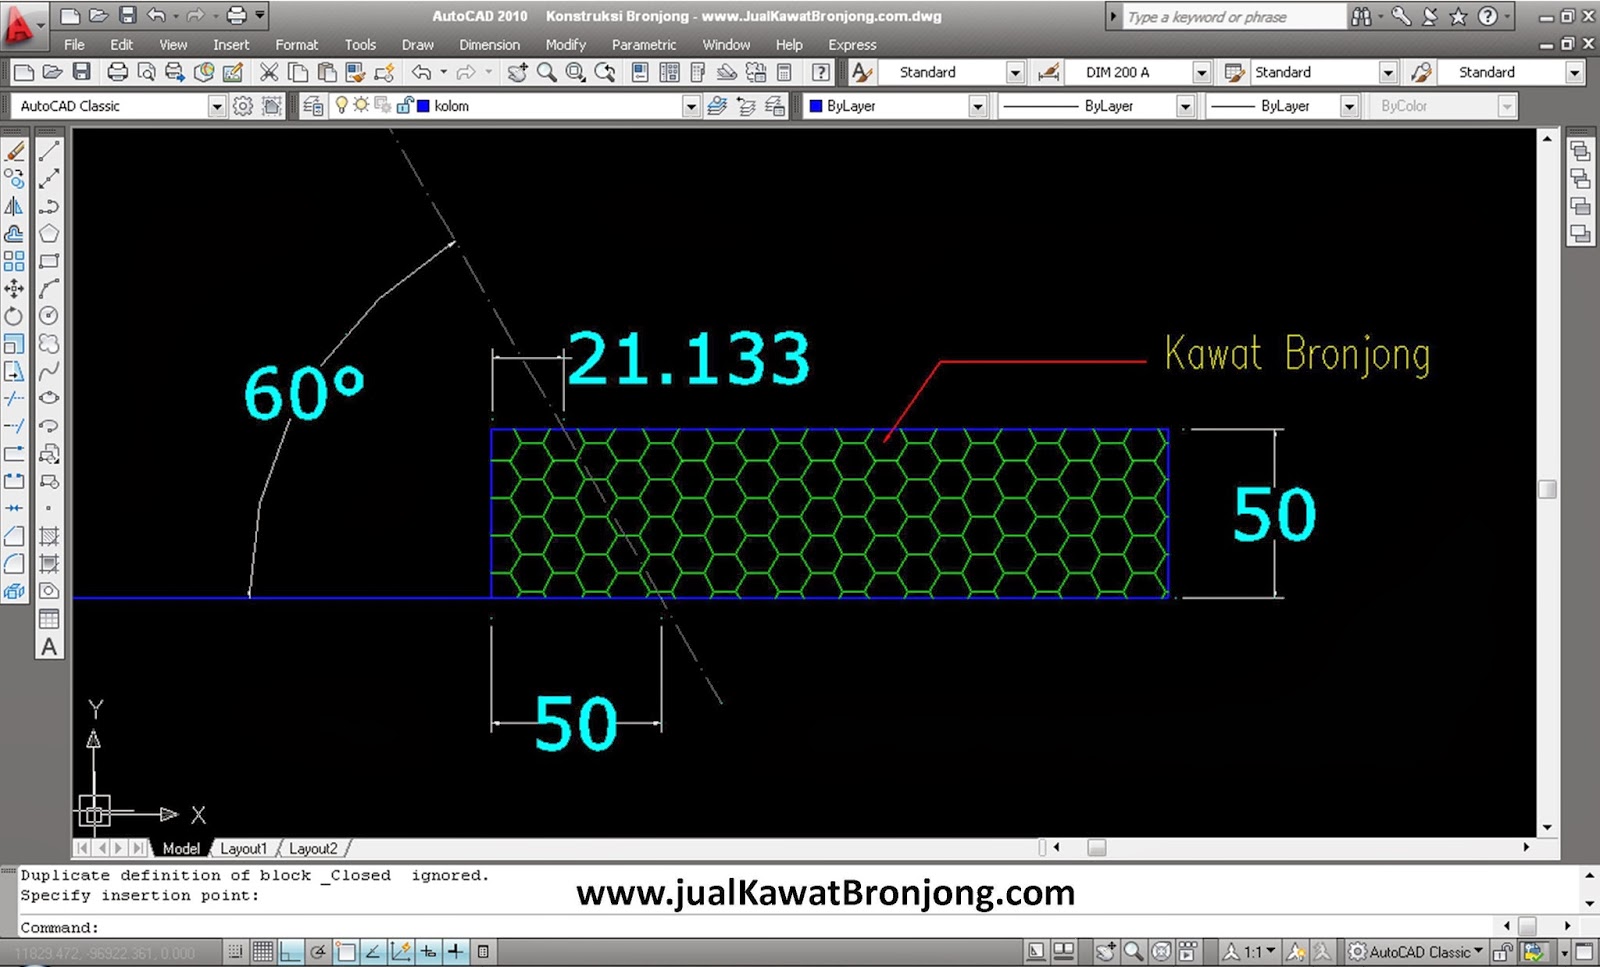Open Text Style manager icon
The height and width of the screenshot is (967, 1600).
862,72
